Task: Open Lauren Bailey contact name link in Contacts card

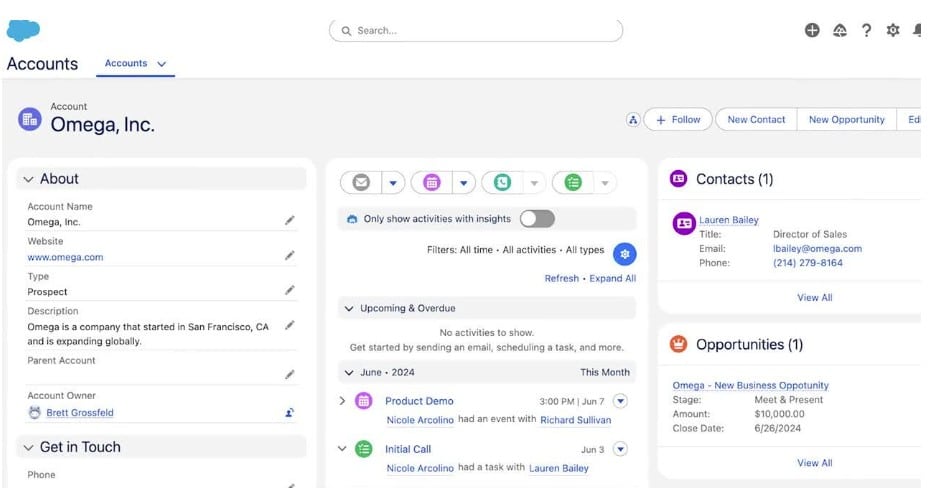Action: click(x=729, y=220)
